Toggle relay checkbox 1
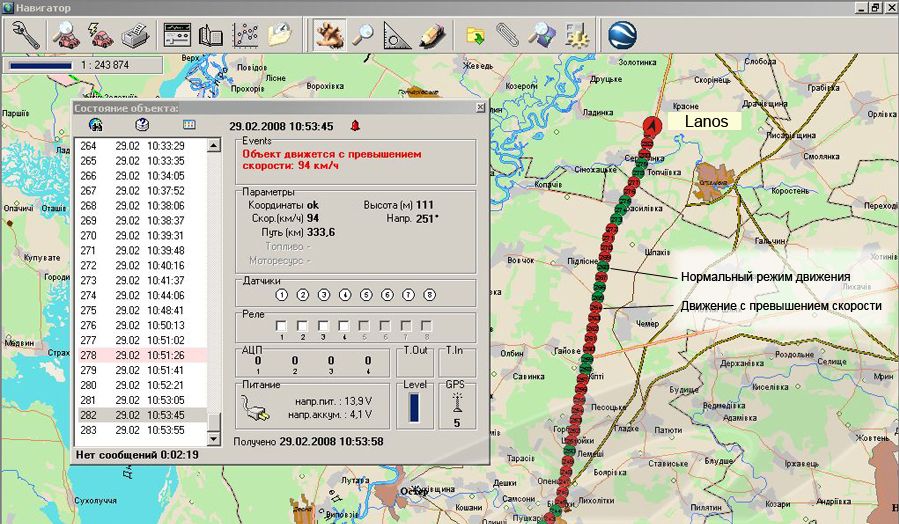Image resolution: width=899 pixels, height=524 pixels. tap(282, 325)
